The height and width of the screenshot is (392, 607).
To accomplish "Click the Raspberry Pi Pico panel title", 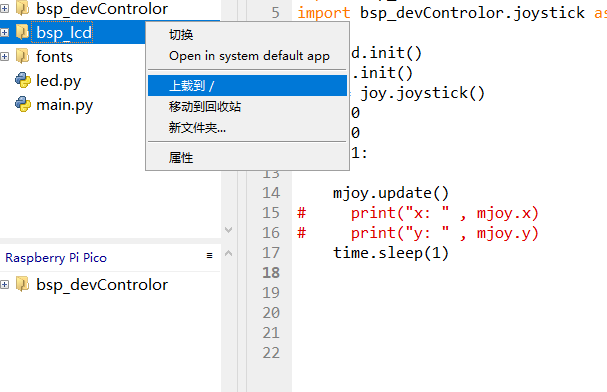I will 56,258.
